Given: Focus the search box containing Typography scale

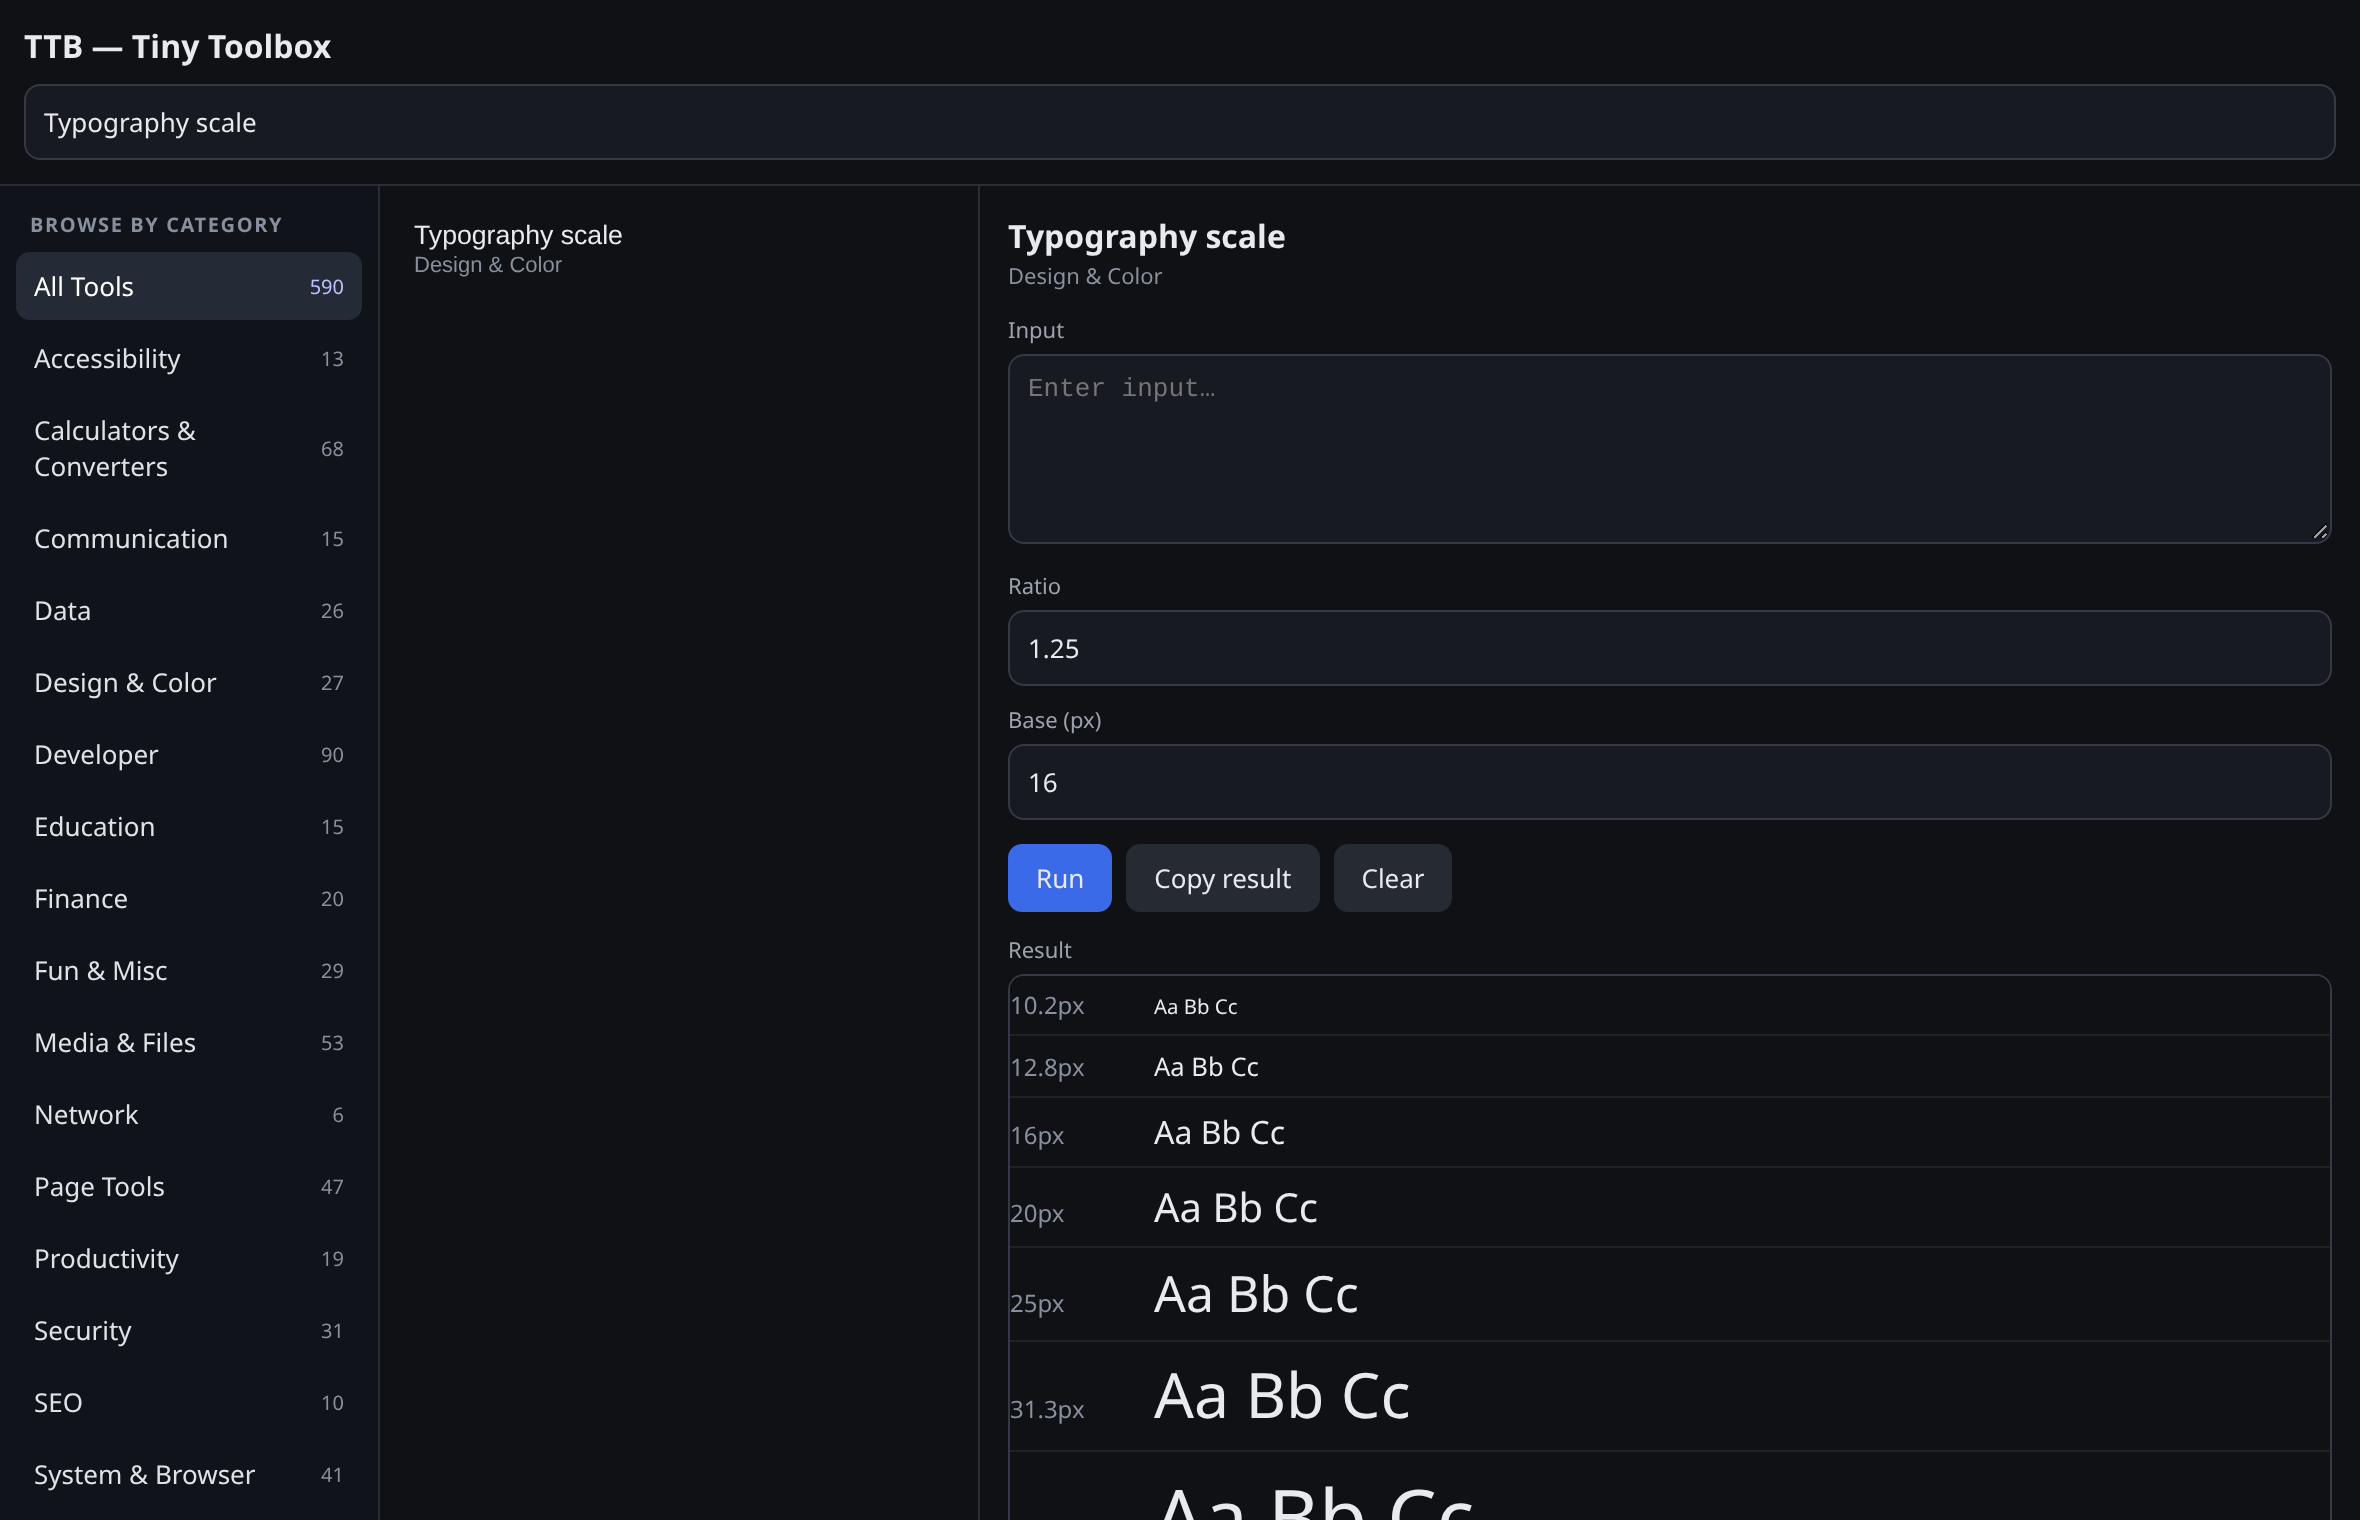Looking at the screenshot, I should pos(1179,122).
